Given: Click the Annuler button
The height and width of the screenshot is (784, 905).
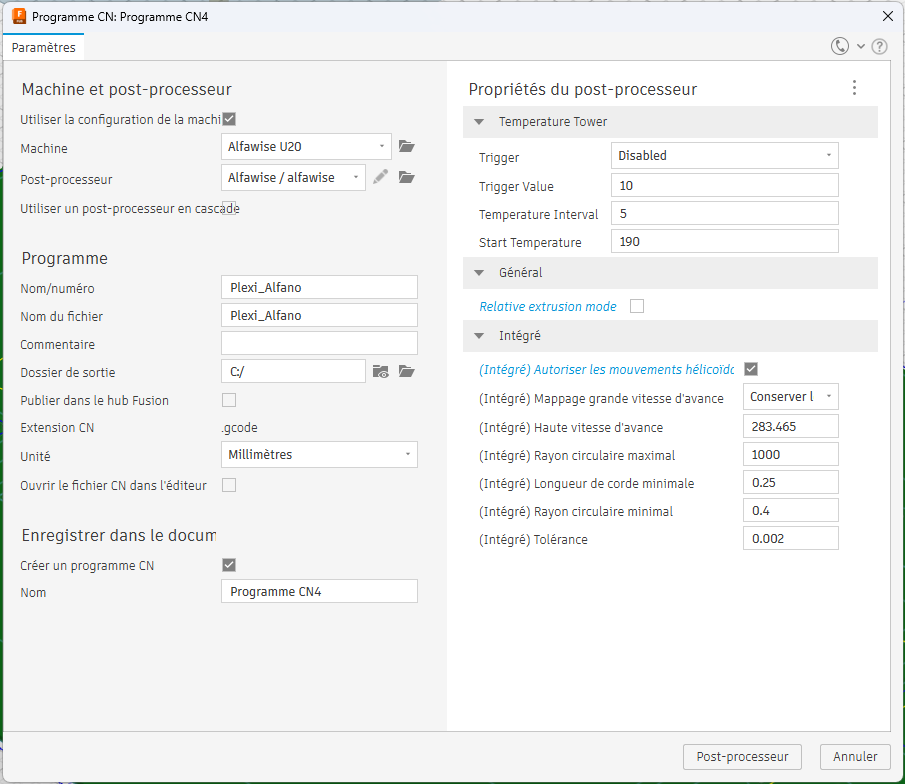Looking at the screenshot, I should 854,757.
